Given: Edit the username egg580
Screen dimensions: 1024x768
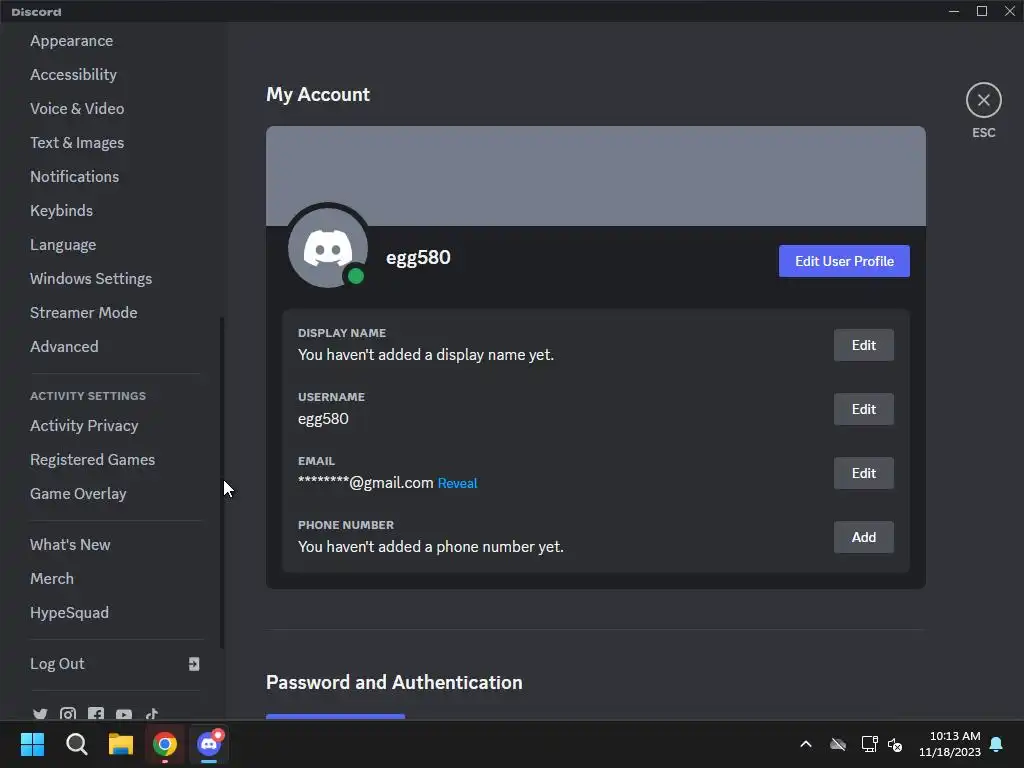Looking at the screenshot, I should (863, 409).
